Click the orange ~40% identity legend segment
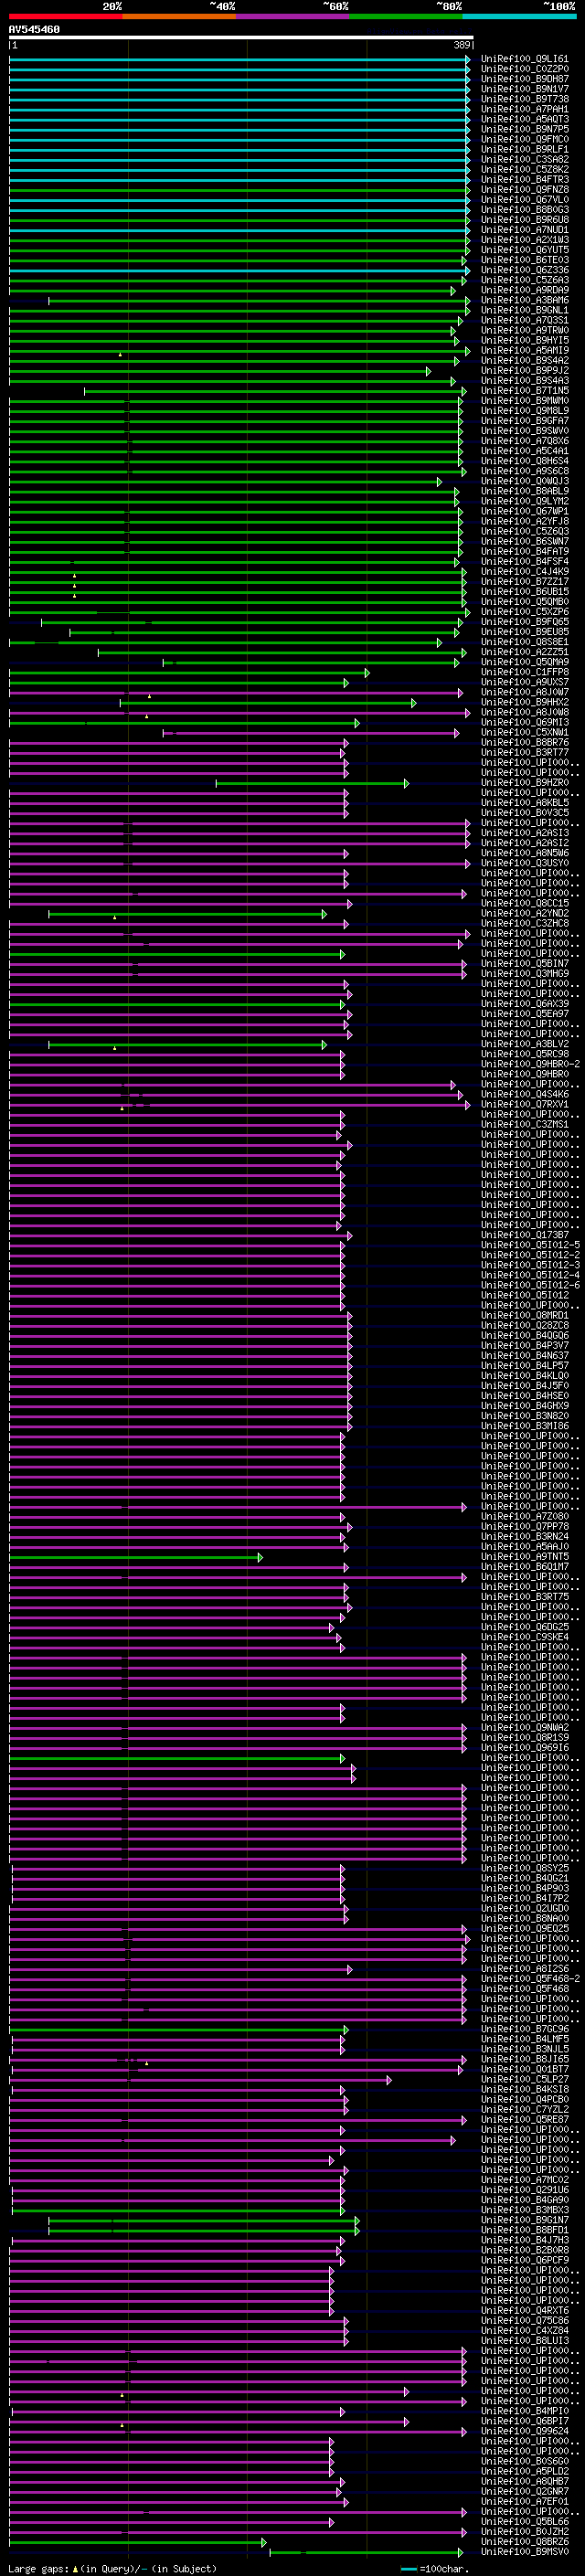Image resolution: width=585 pixels, height=2576 pixels. [179, 16]
